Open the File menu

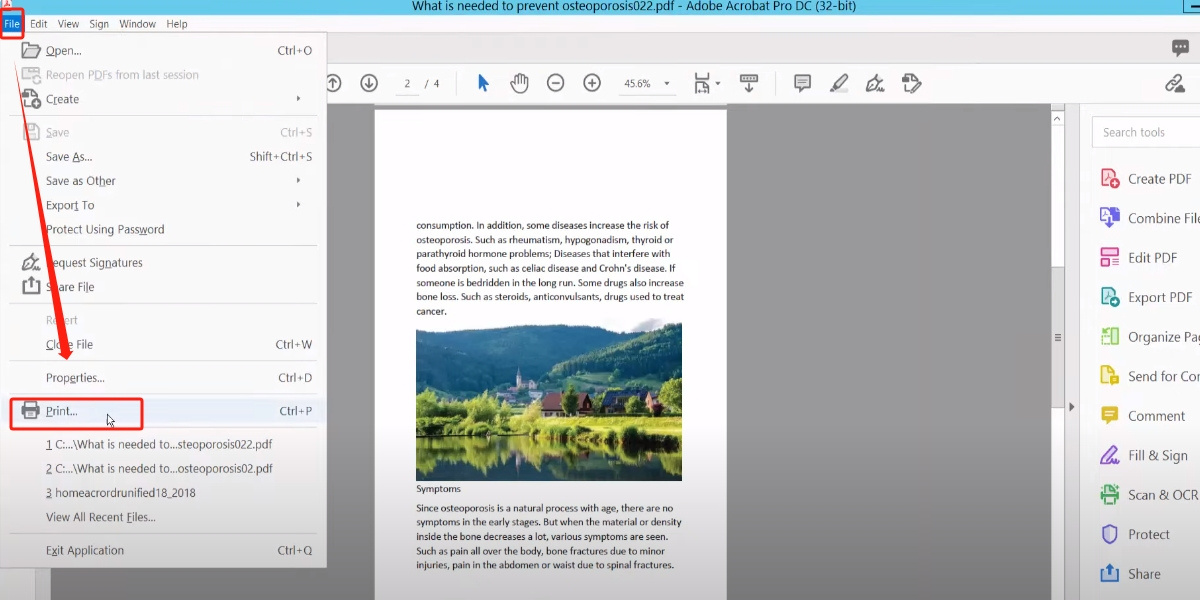click(x=12, y=23)
